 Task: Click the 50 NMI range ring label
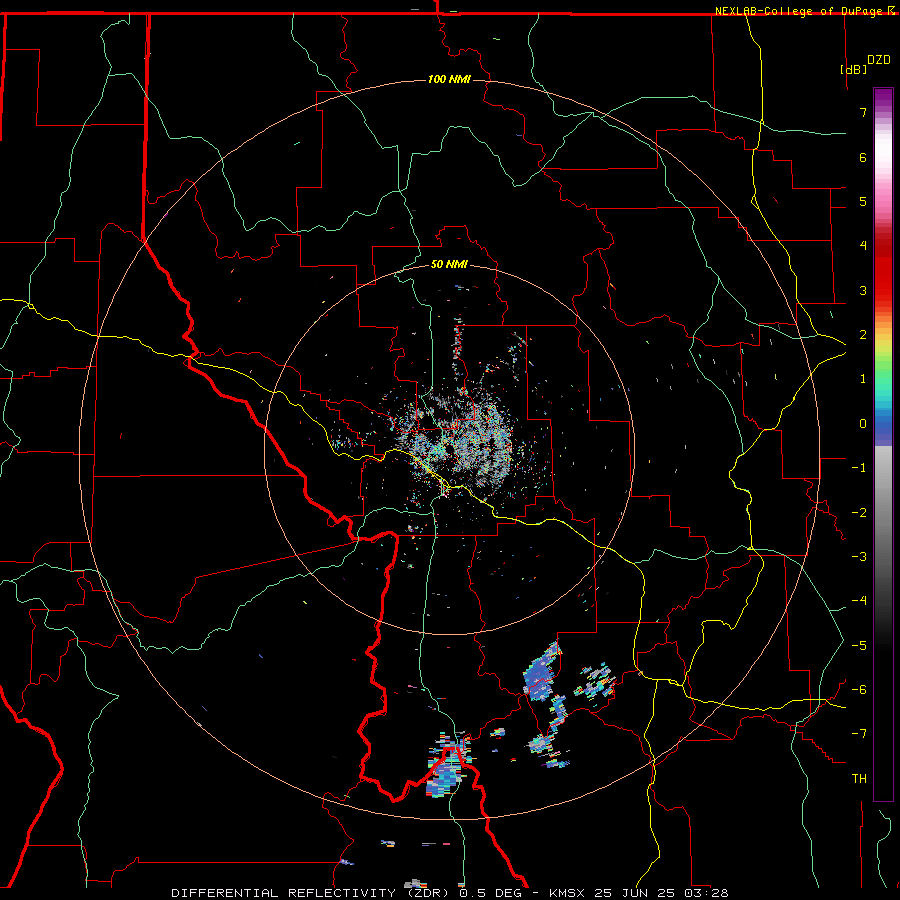449,264
